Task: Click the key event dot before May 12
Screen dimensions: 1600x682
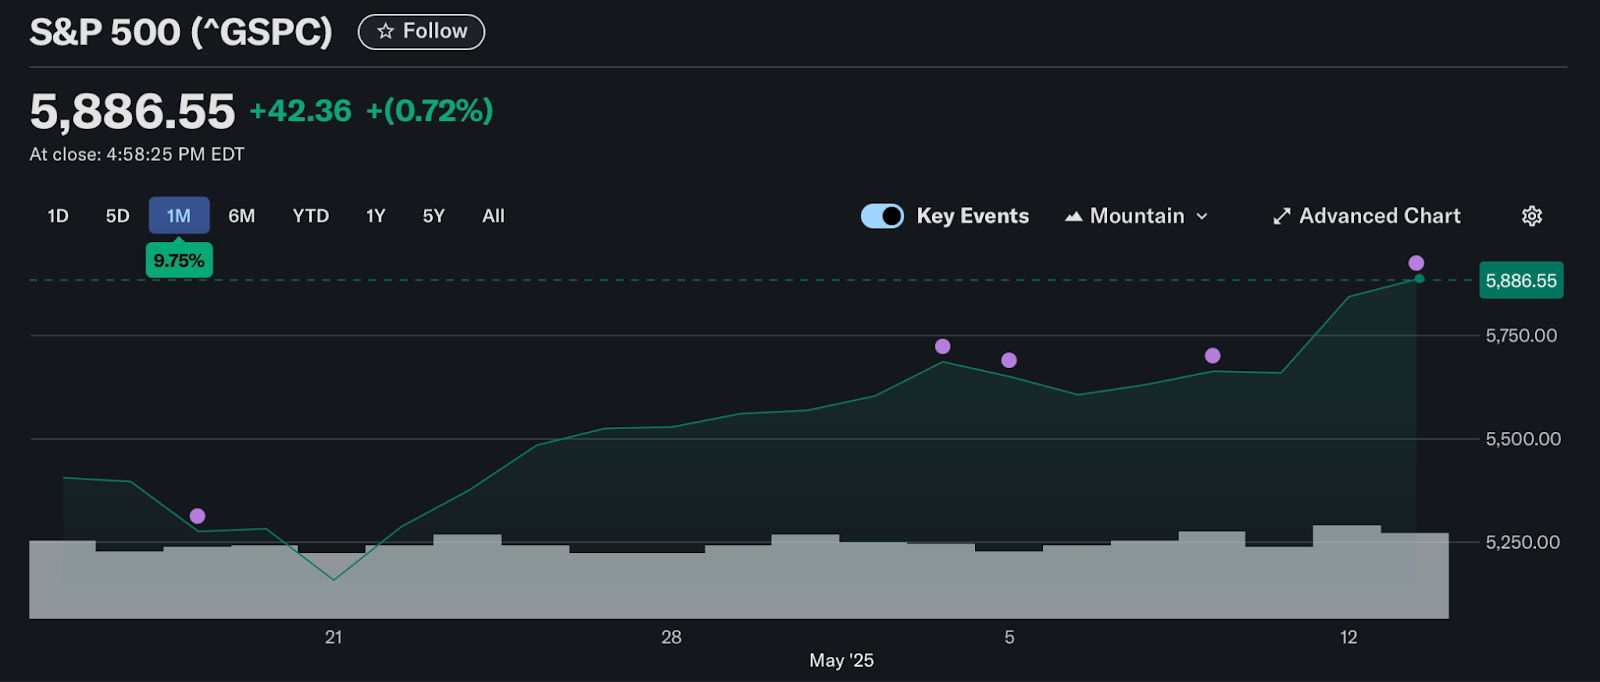Action: (1212, 355)
